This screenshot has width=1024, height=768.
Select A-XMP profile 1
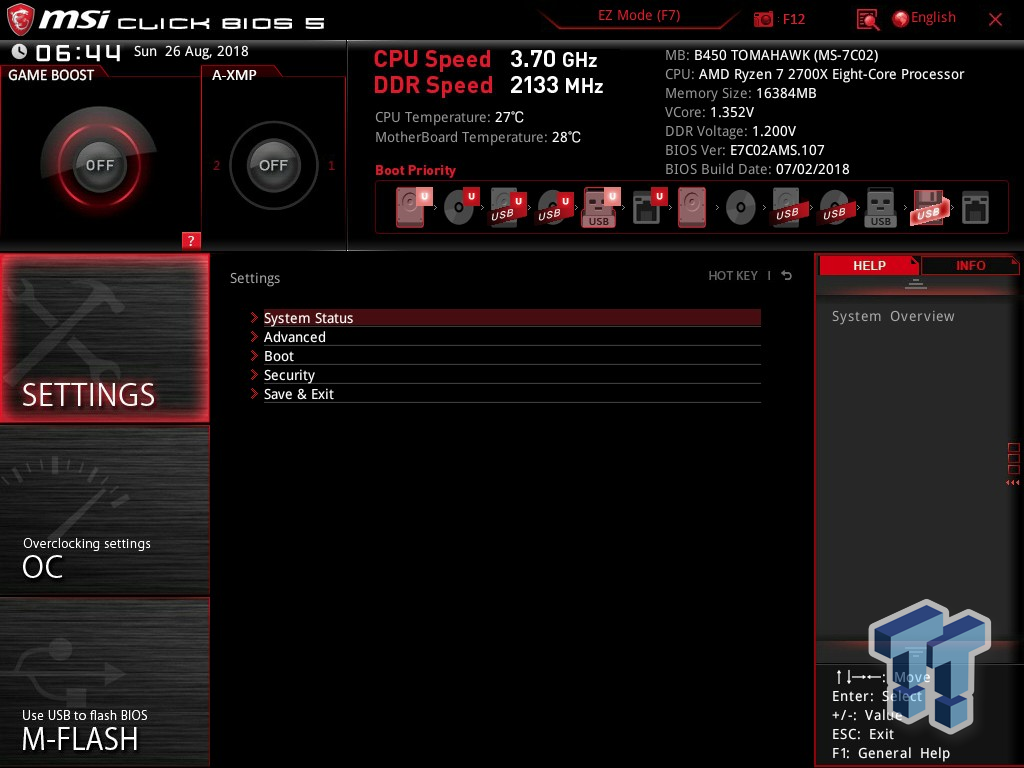click(x=331, y=165)
